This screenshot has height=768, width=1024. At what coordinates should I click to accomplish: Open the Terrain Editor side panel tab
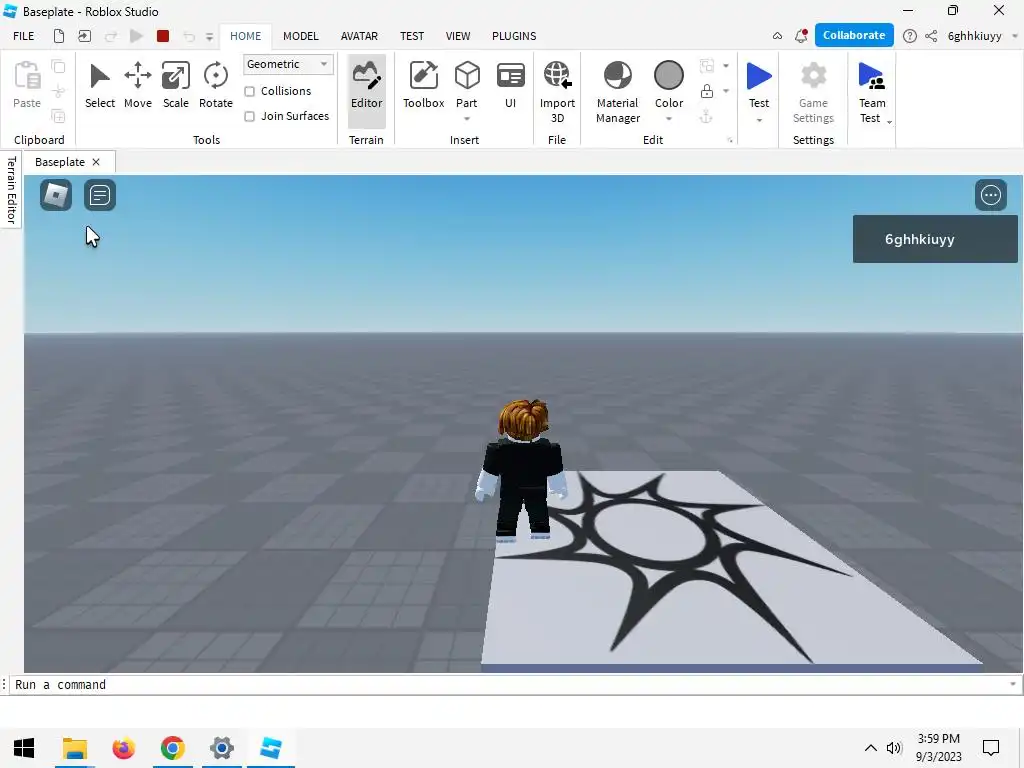[11, 190]
